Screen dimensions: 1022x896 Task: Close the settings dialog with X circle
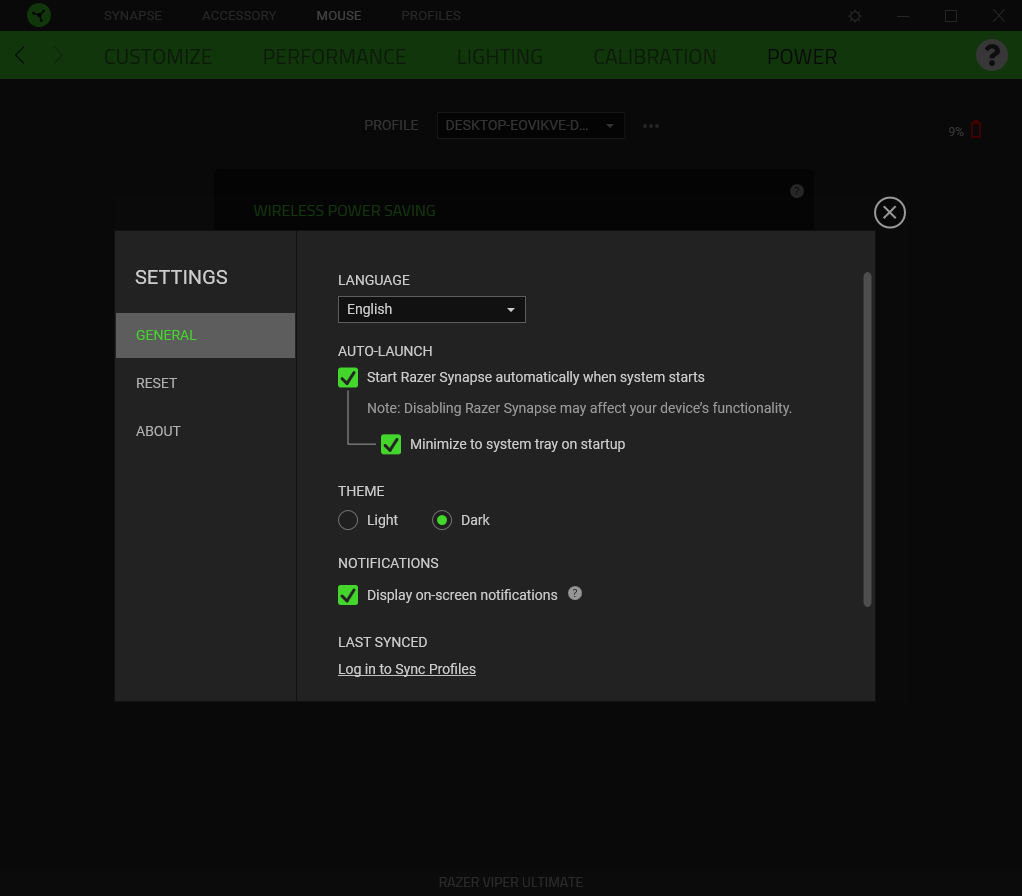click(890, 212)
